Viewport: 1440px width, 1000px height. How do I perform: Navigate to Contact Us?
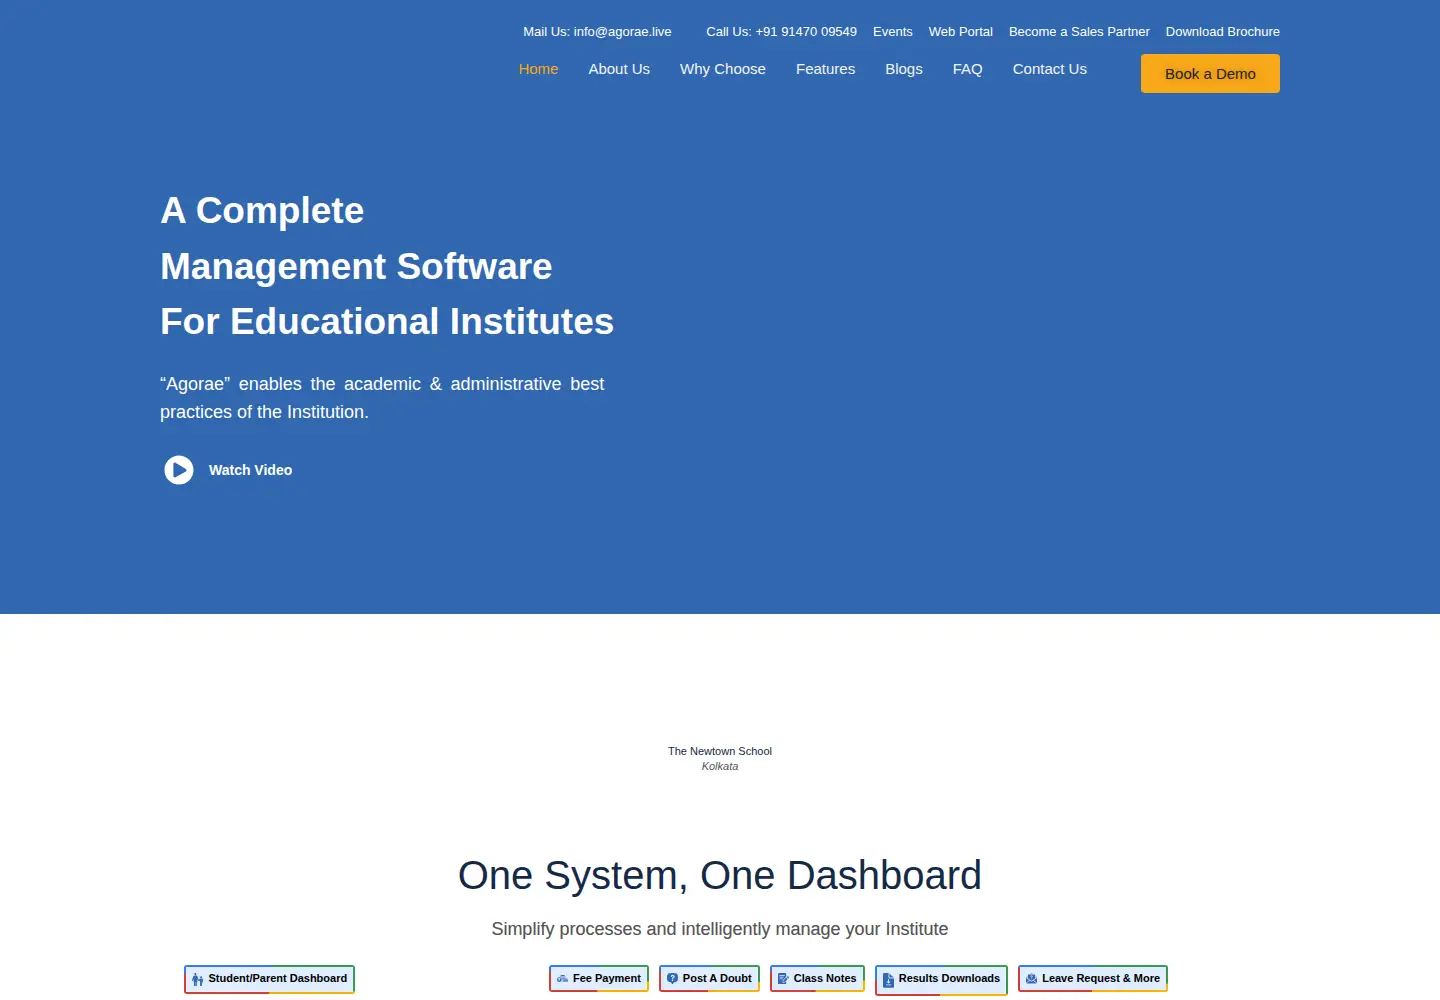(x=1050, y=69)
